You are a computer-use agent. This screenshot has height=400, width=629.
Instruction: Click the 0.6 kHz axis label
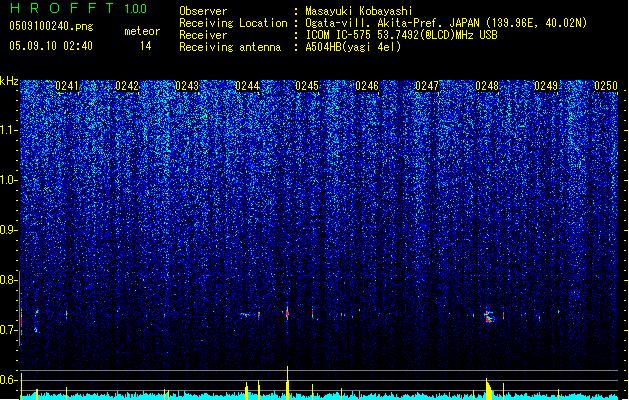pyautogui.click(x=8, y=380)
